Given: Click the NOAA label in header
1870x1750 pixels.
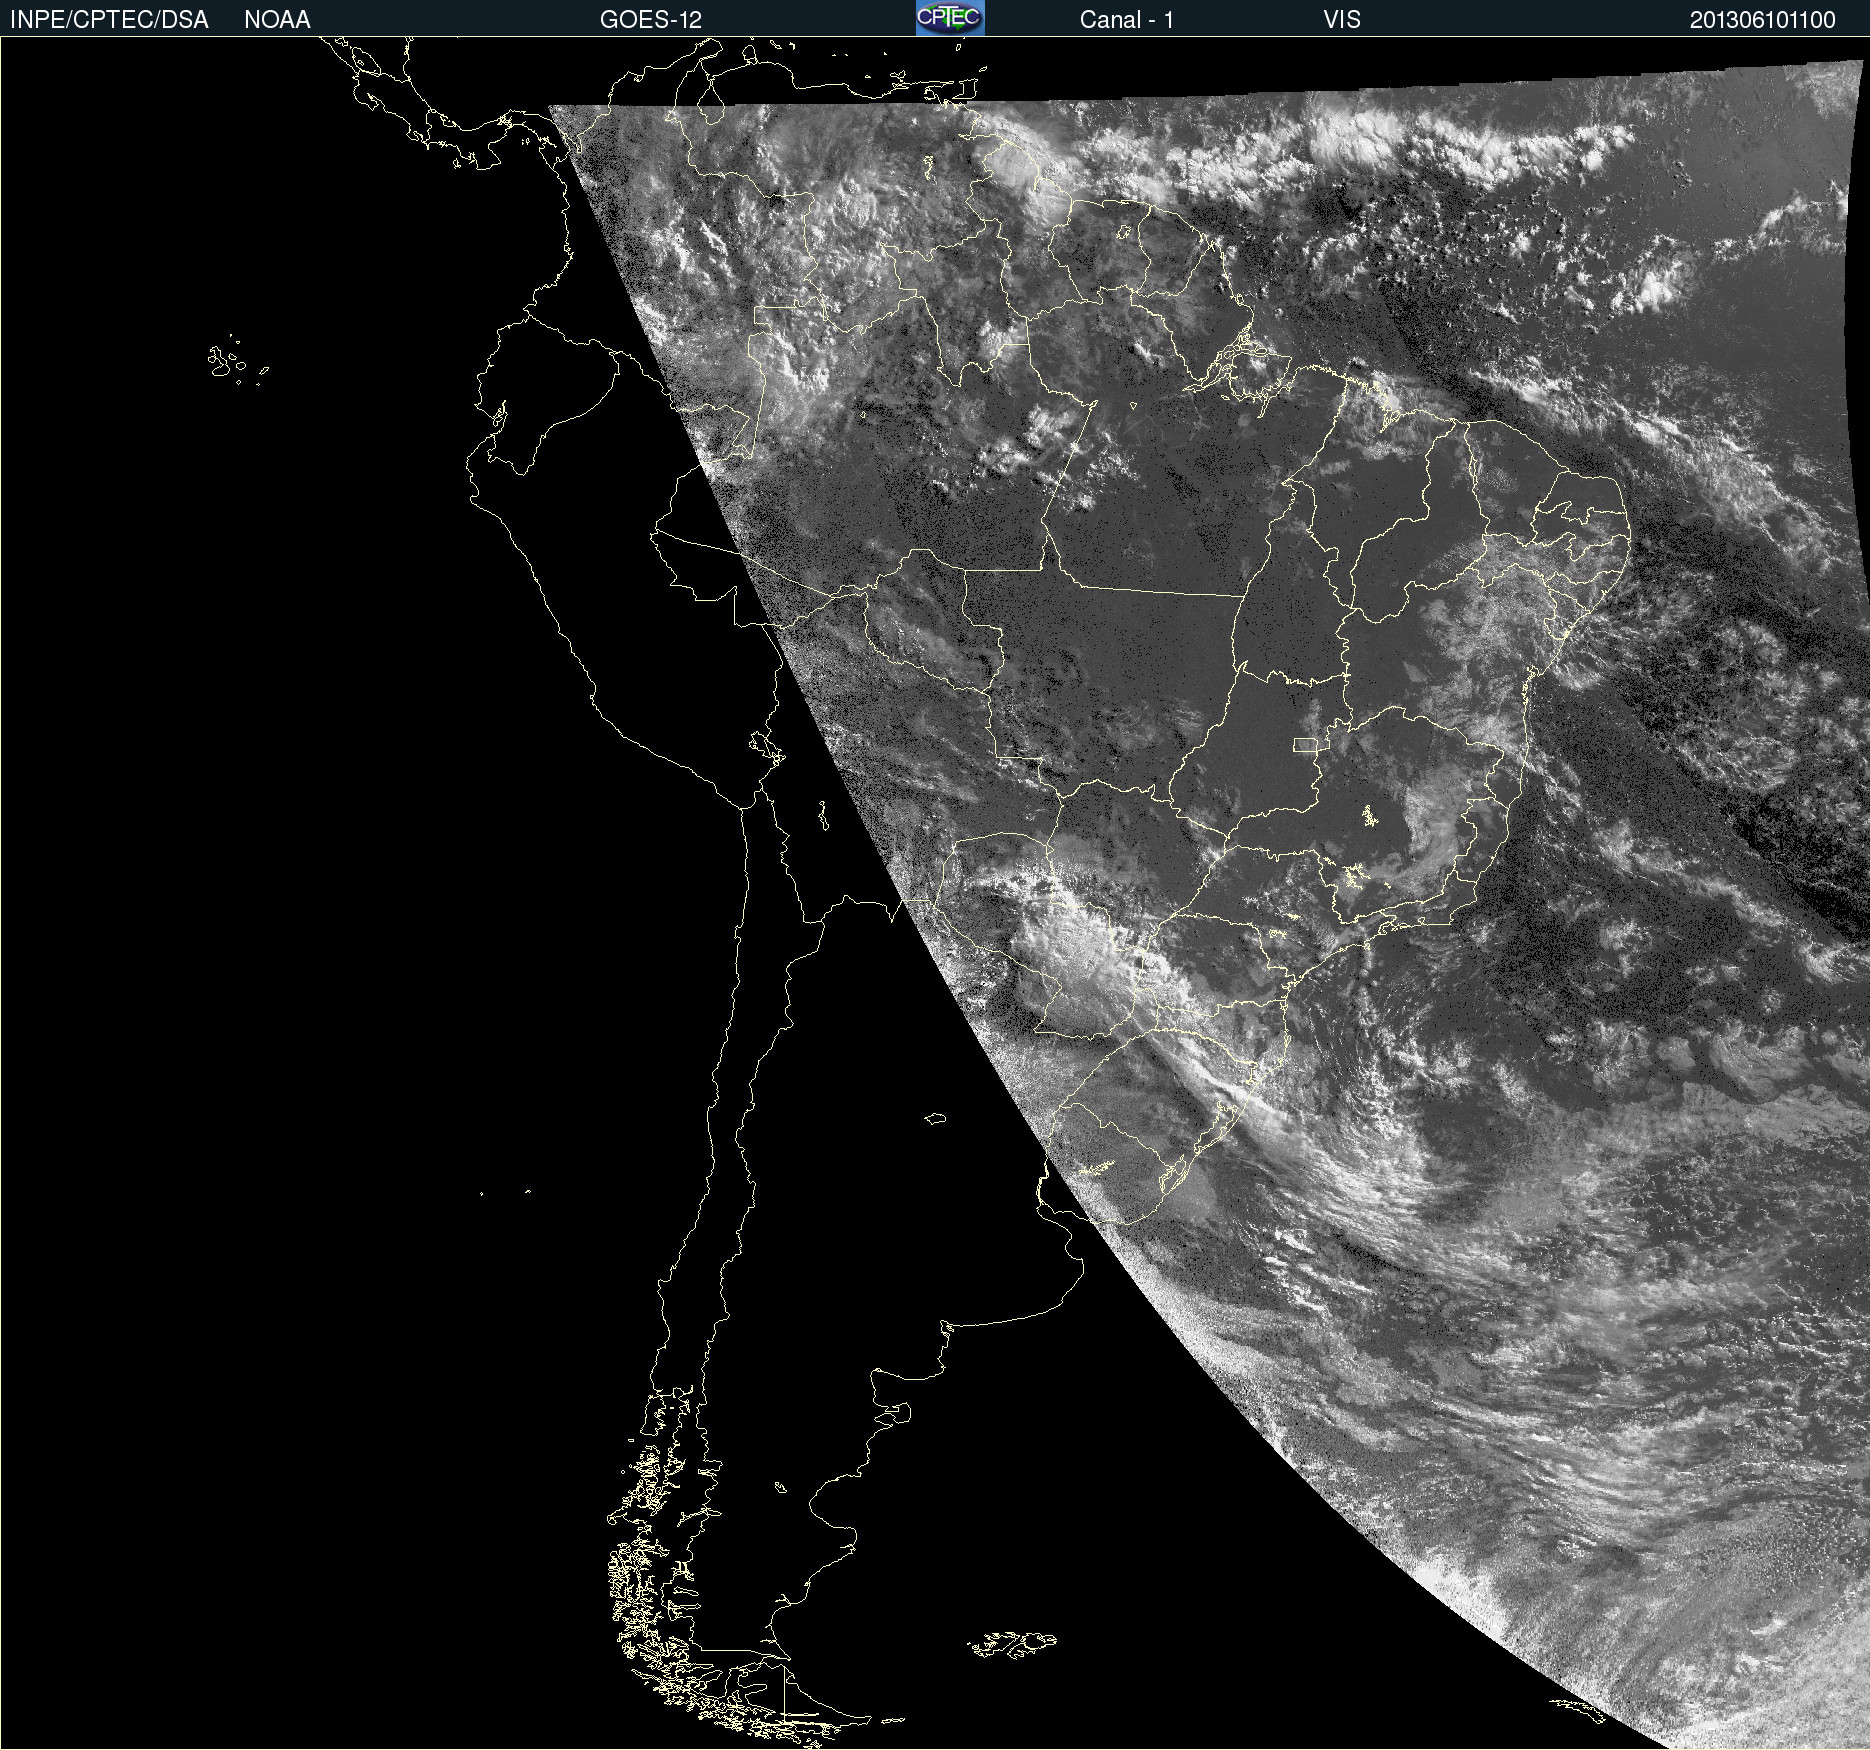Looking at the screenshot, I should [x=277, y=20].
